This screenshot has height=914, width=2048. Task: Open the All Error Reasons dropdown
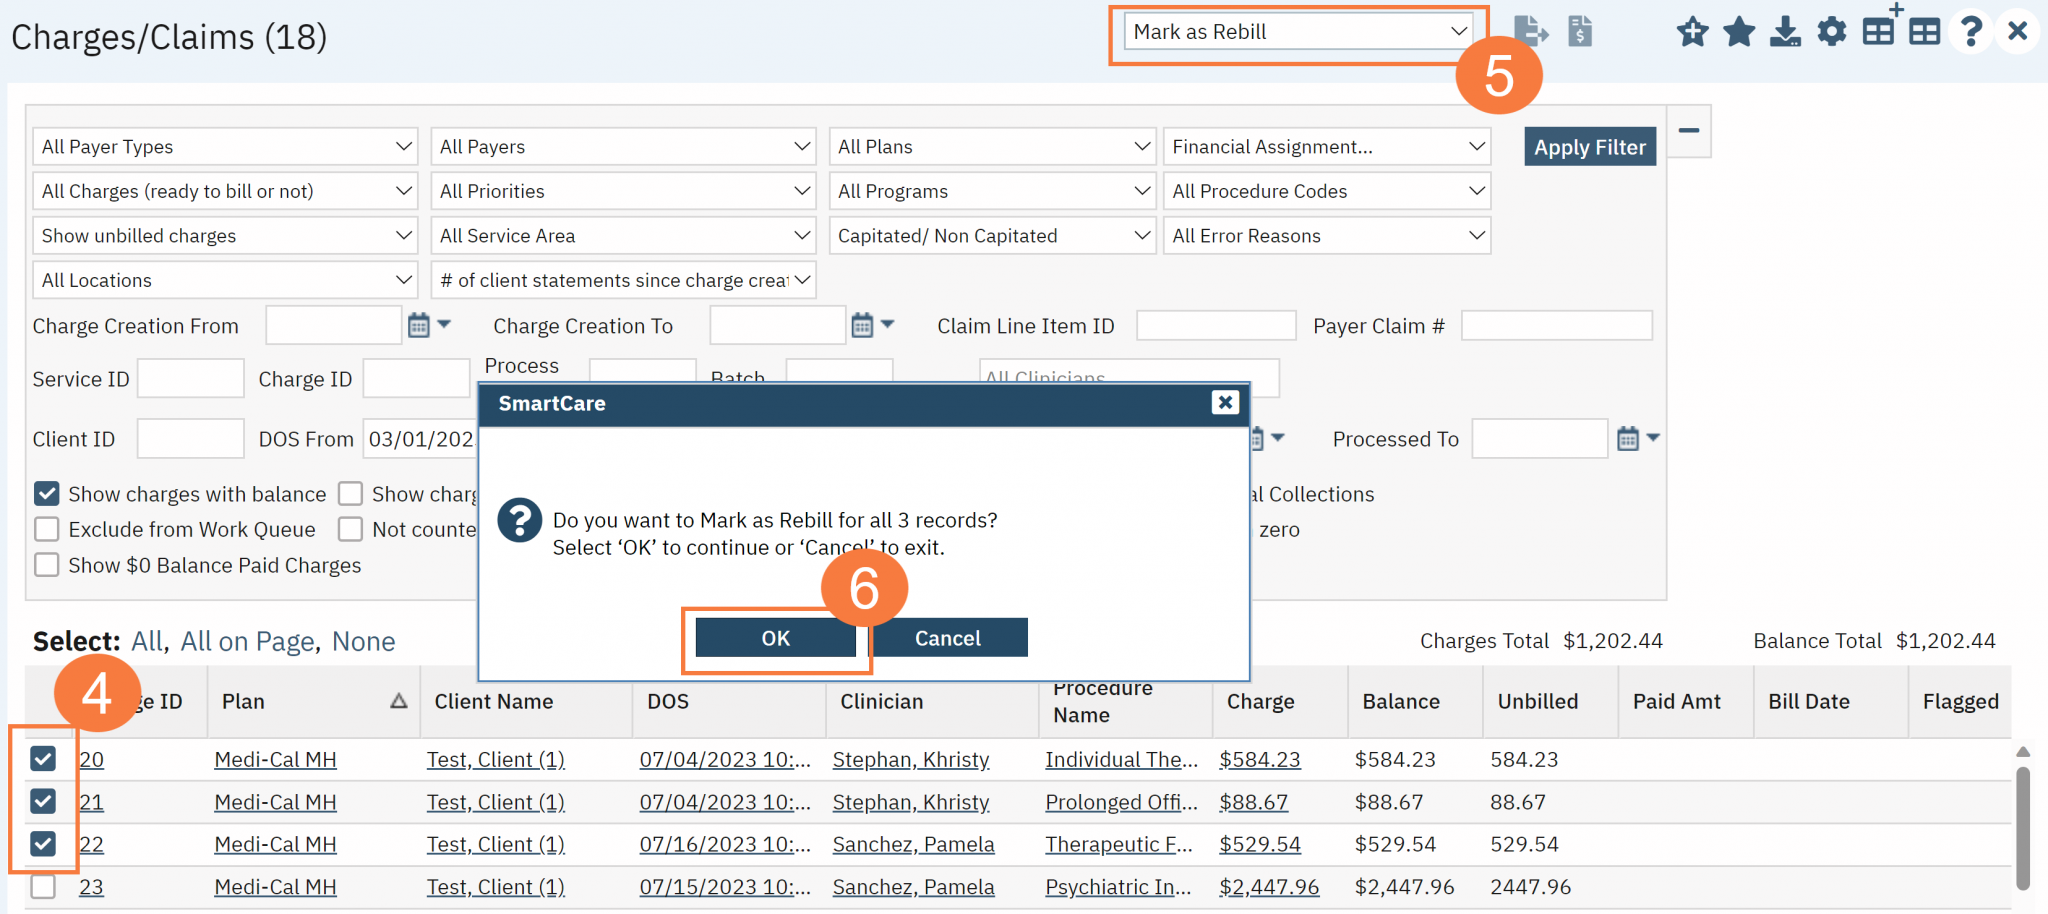(x=1326, y=236)
